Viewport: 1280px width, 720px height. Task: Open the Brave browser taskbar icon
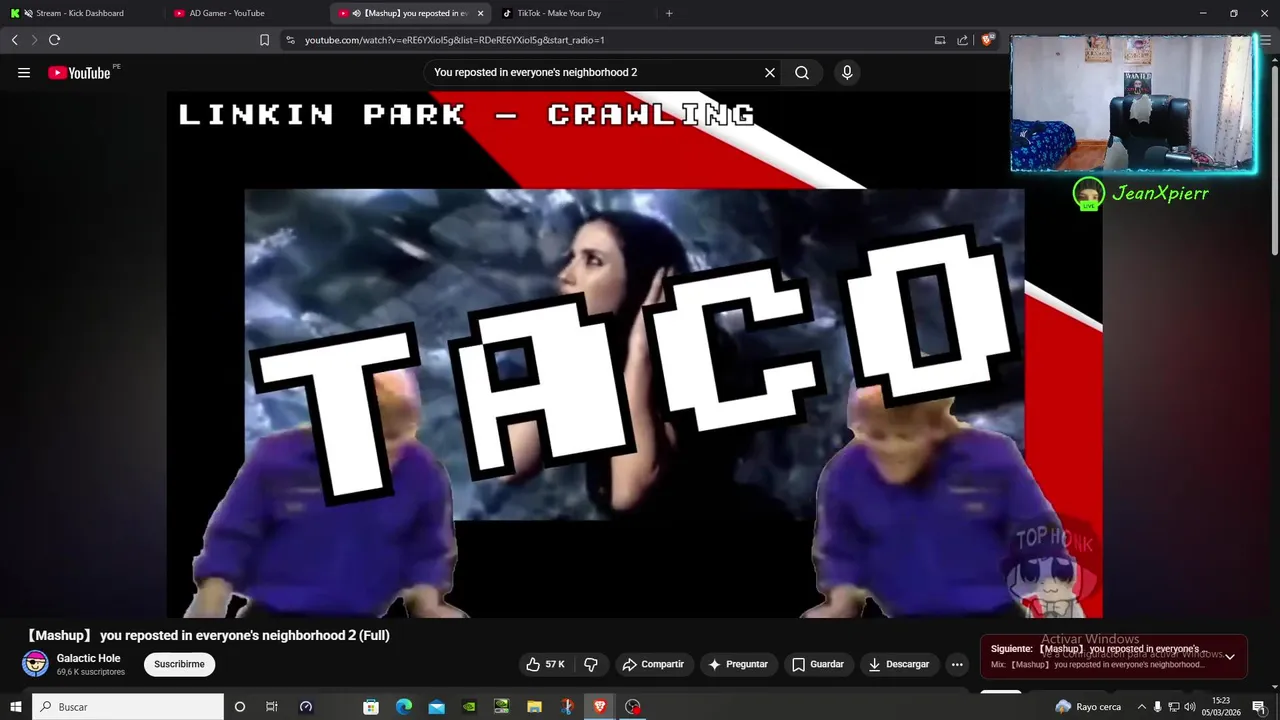tap(600, 707)
